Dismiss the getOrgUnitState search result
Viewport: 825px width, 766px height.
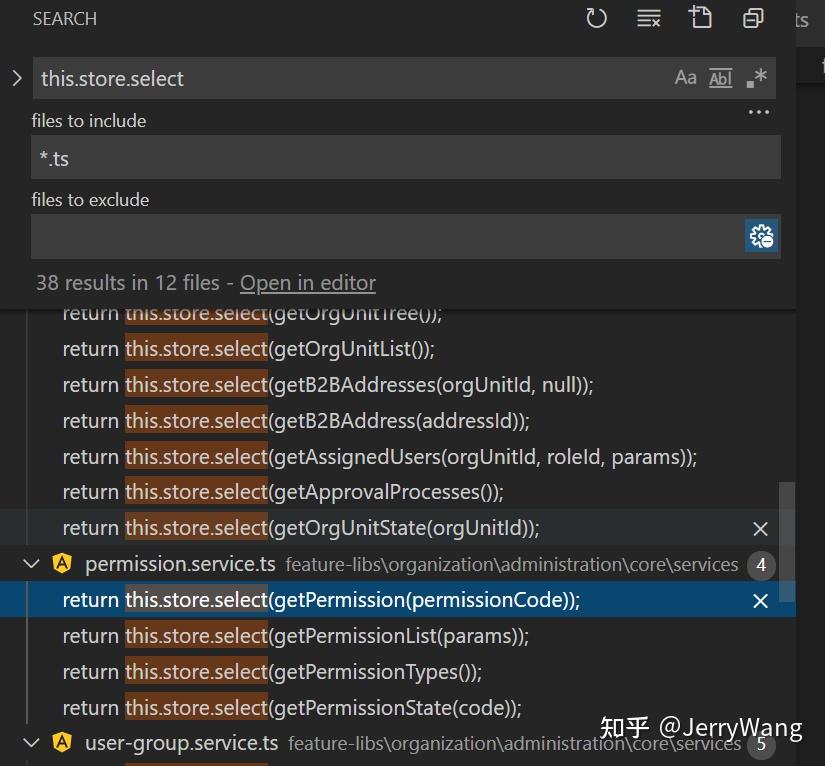pos(760,528)
